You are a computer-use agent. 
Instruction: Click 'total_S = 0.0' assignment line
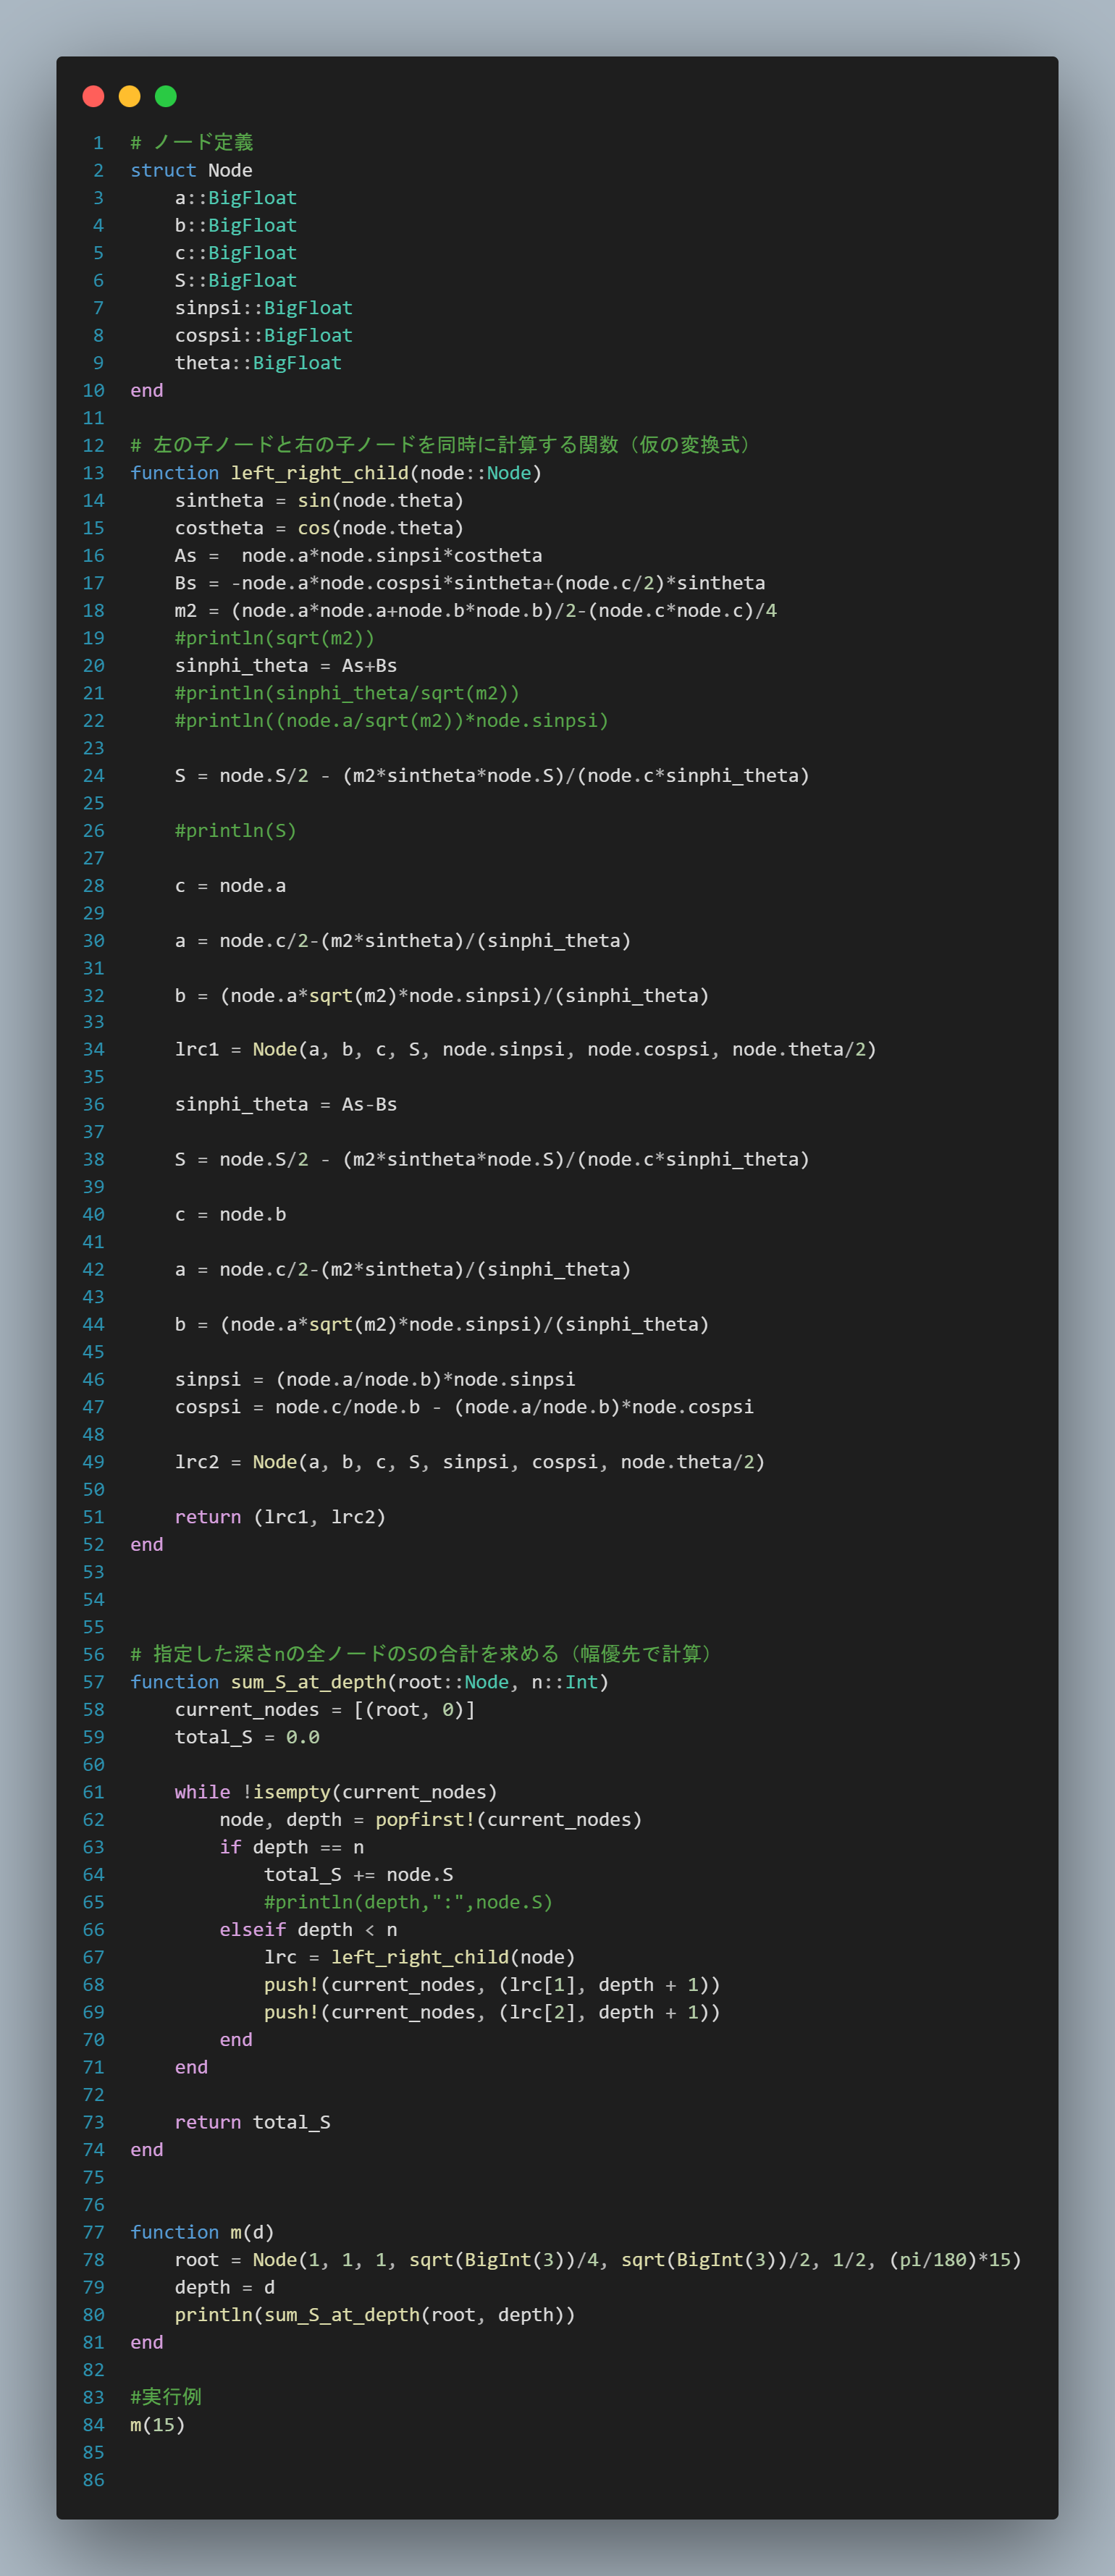coord(247,1737)
